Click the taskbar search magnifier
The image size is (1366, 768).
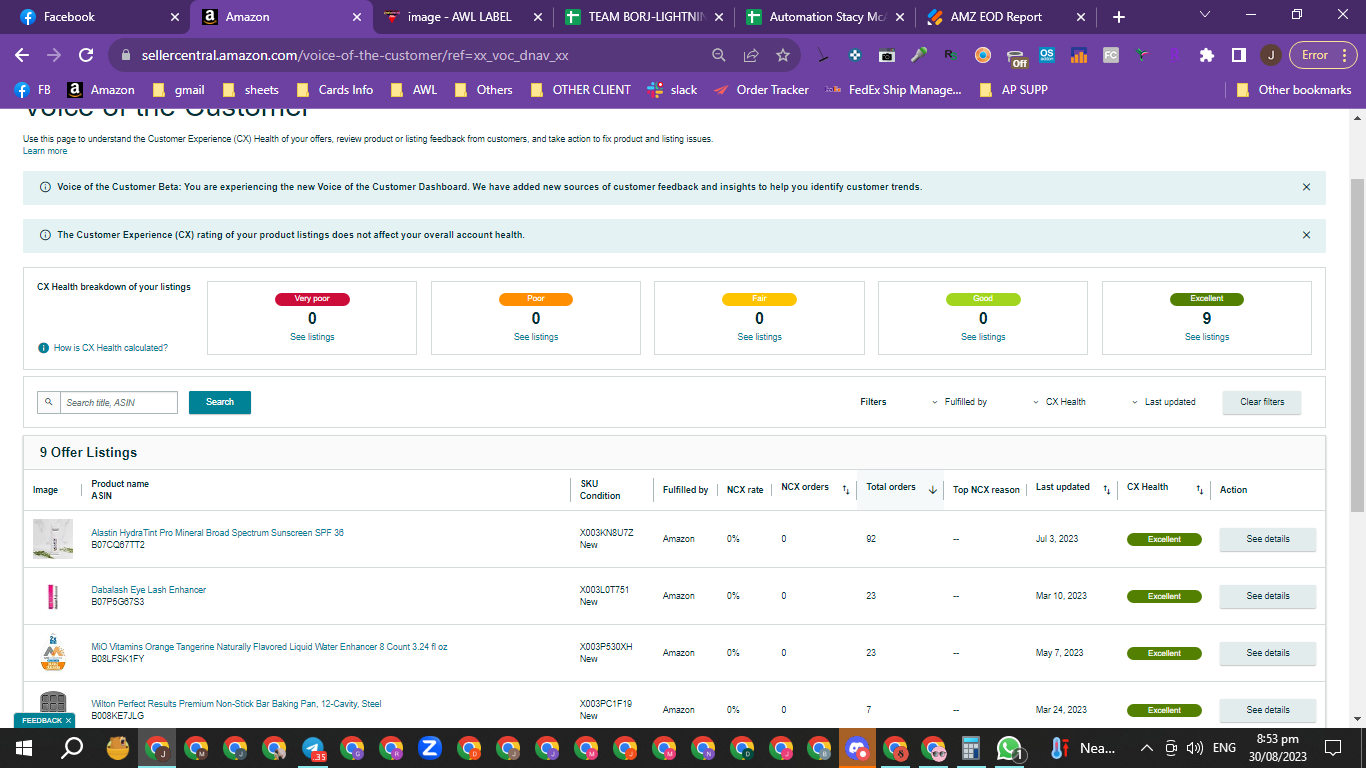click(x=72, y=748)
